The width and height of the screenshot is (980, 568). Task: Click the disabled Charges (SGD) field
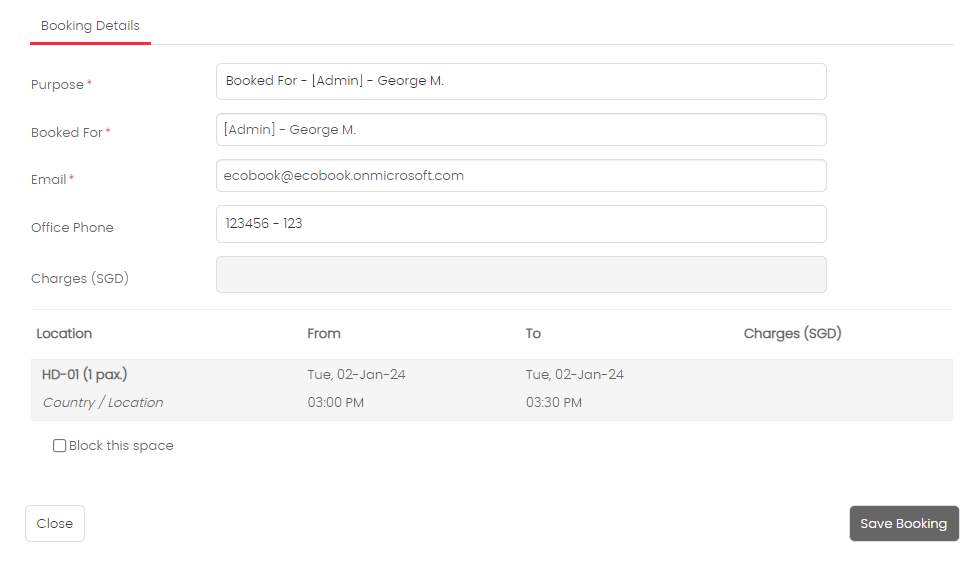pos(521,274)
